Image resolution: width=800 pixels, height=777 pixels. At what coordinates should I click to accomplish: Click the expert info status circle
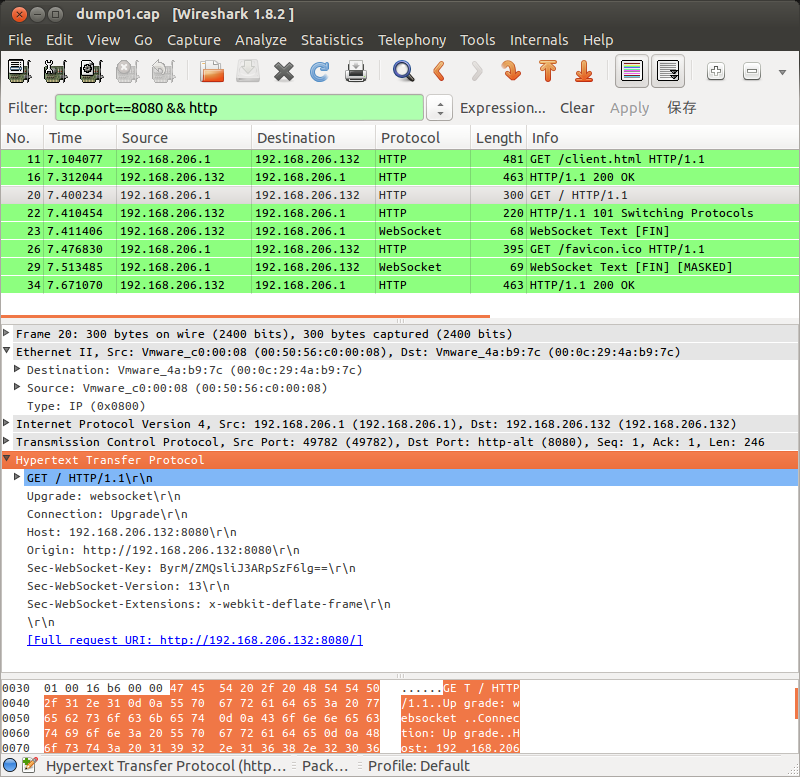pos(10,765)
